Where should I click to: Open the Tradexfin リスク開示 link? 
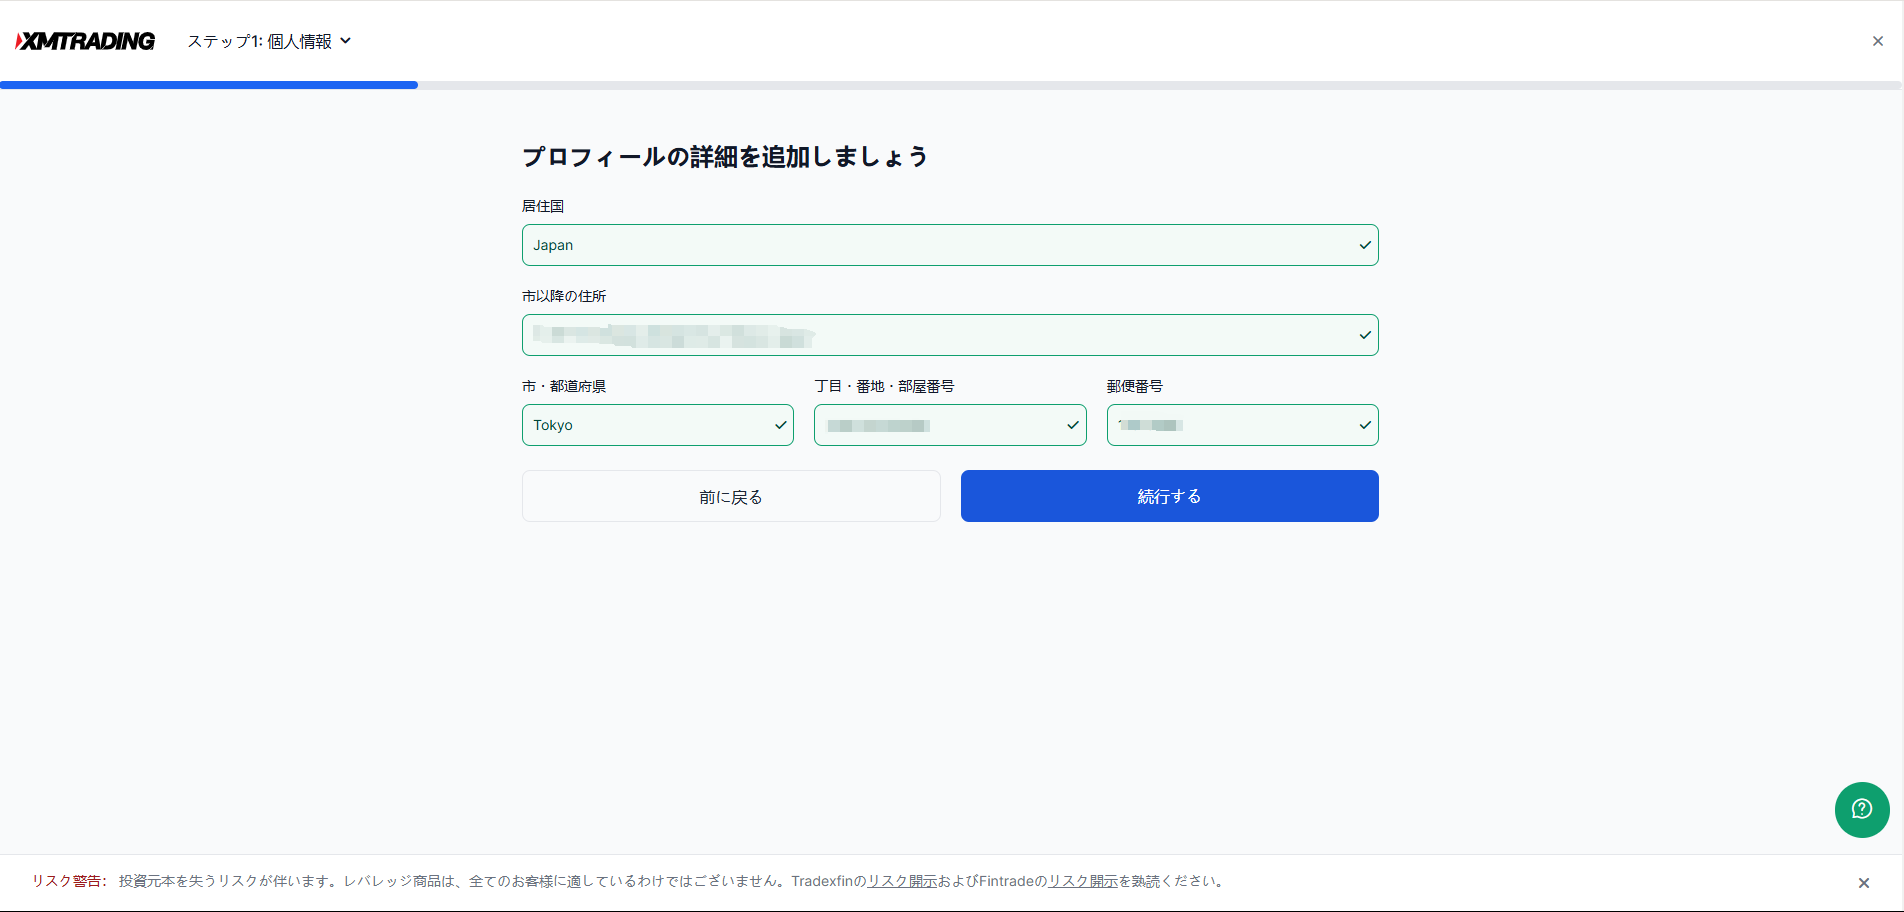coord(901,881)
